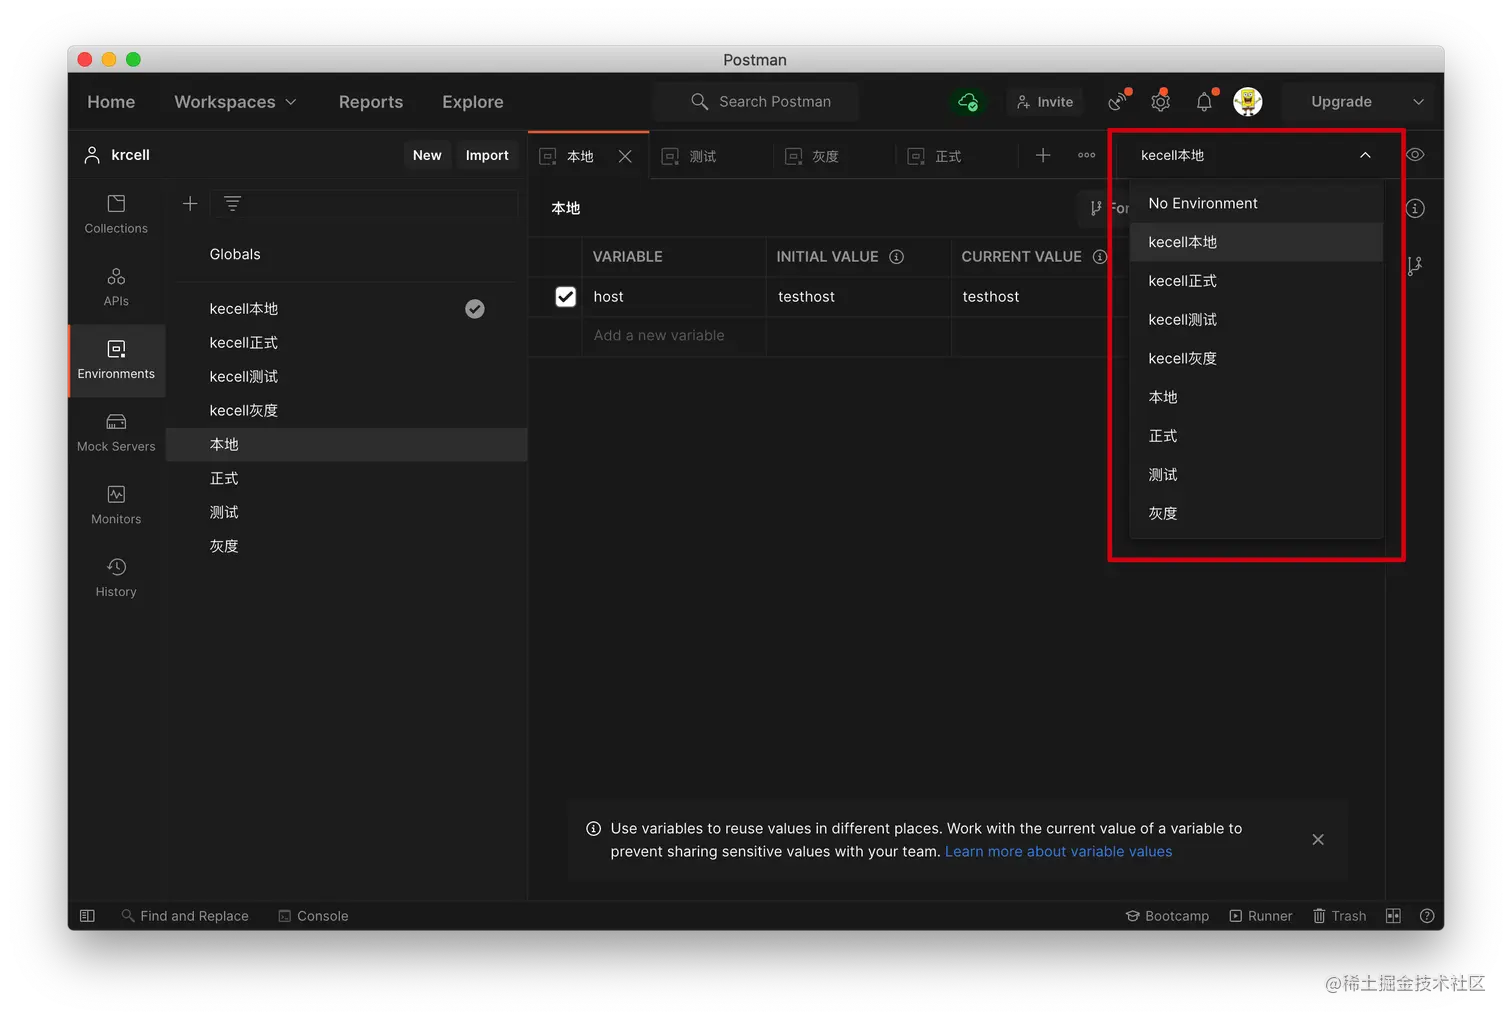Select No Environment in dropdown
The image size is (1512, 1020).
point(1256,203)
